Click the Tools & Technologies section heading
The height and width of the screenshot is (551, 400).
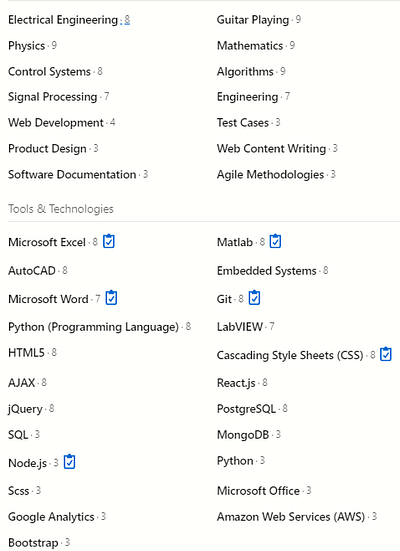point(61,209)
